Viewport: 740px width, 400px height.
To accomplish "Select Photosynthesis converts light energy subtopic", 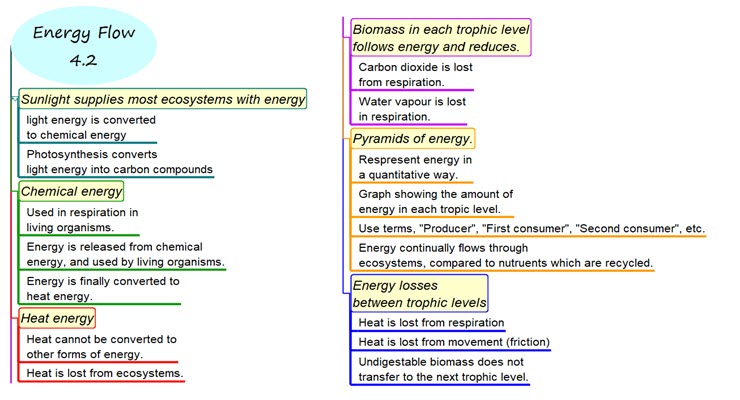I will click(x=119, y=162).
